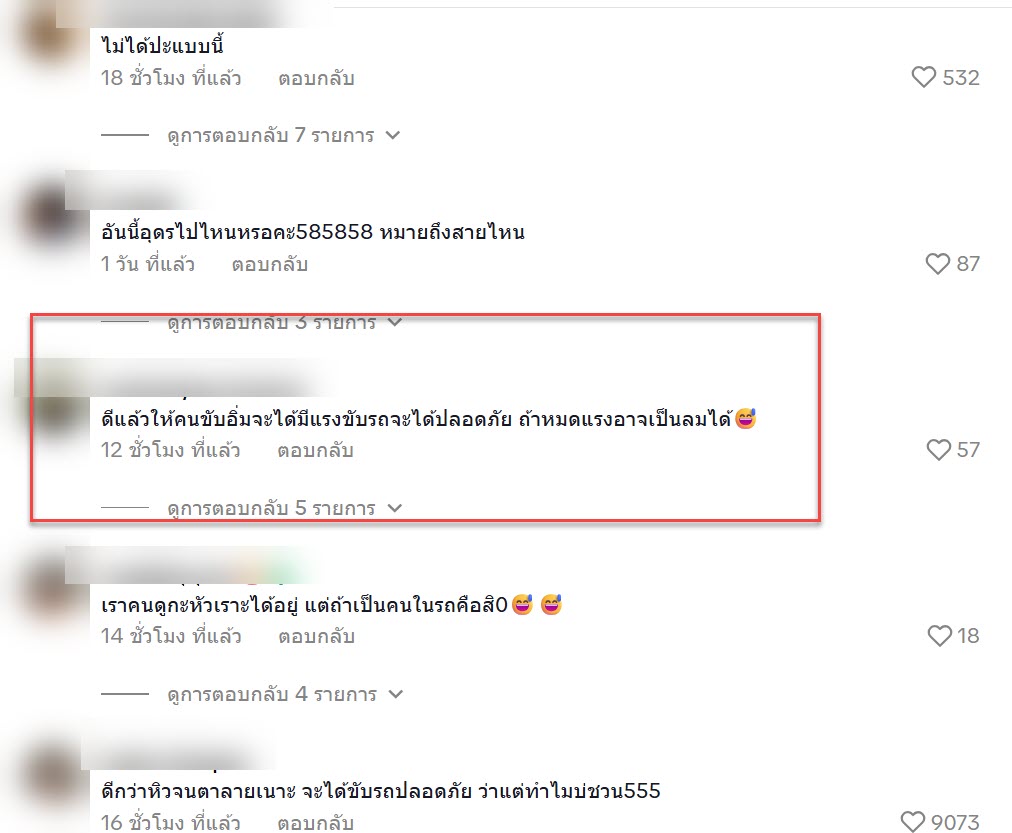The image size is (1012, 833).
Task: Like the comment with 532 likes
Action: [x=924, y=77]
